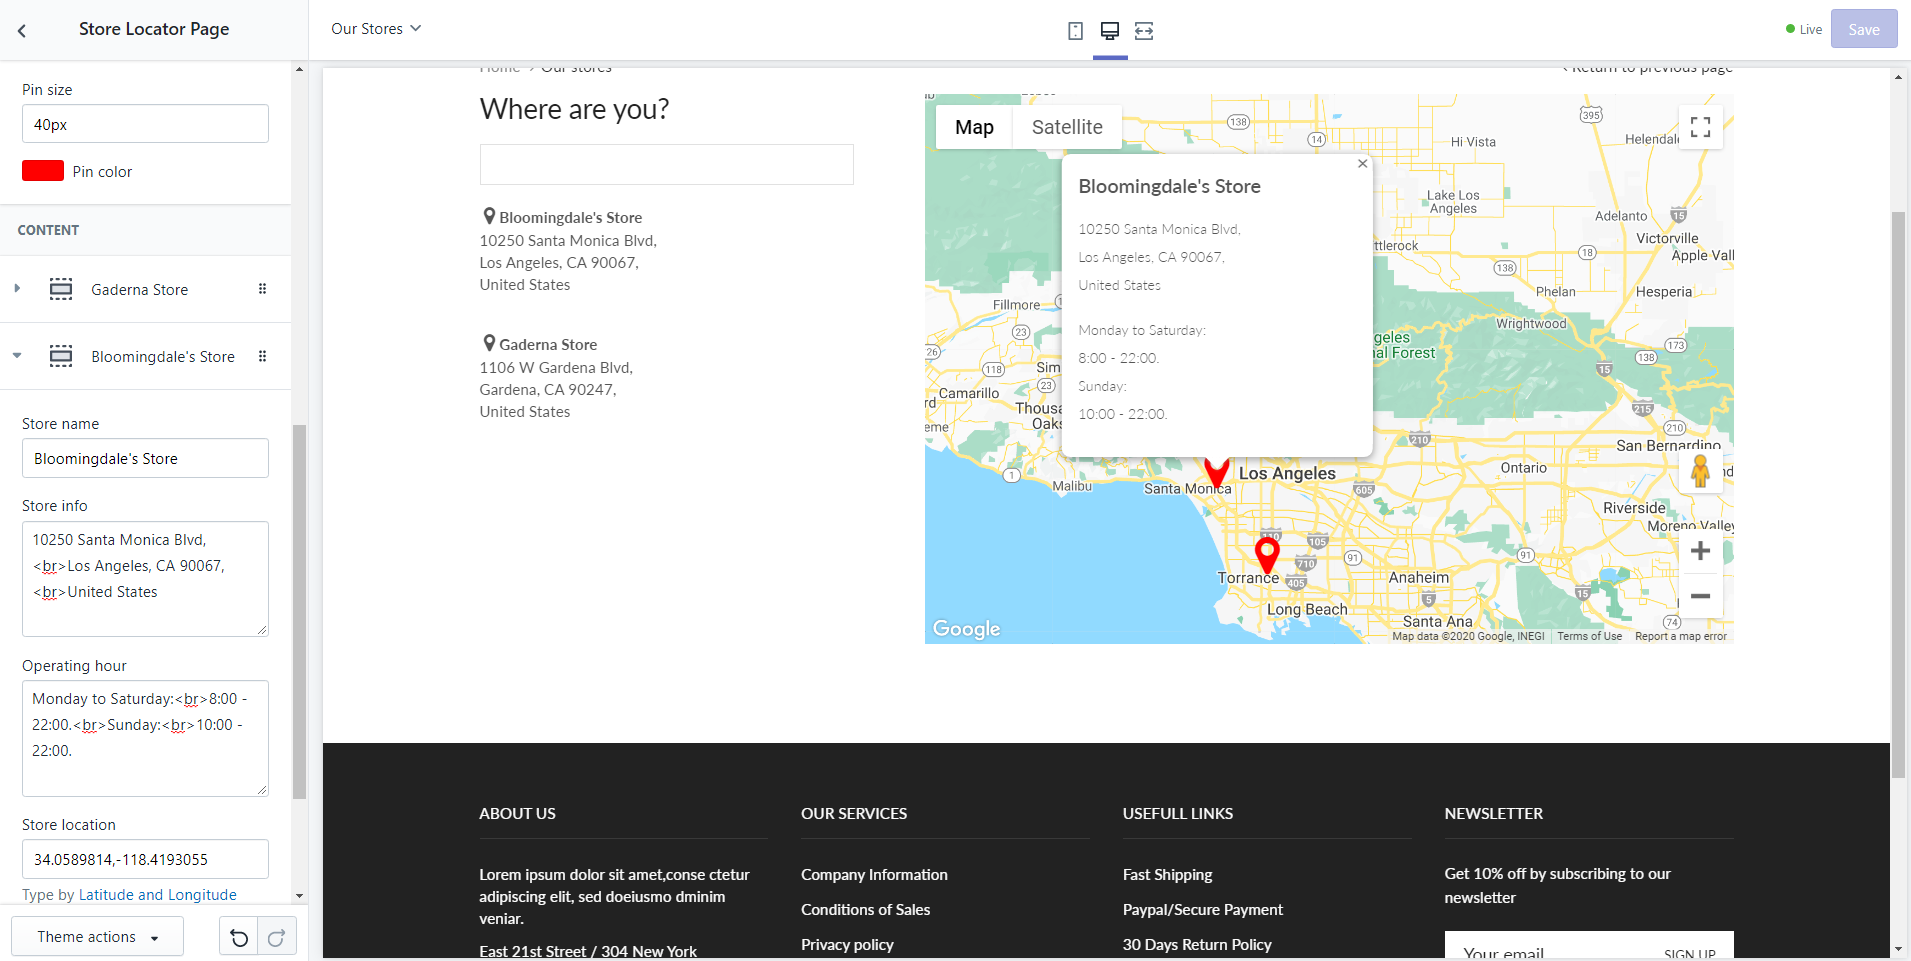The height and width of the screenshot is (961, 1911).
Task: Click the Live status indicator
Action: (x=1804, y=30)
